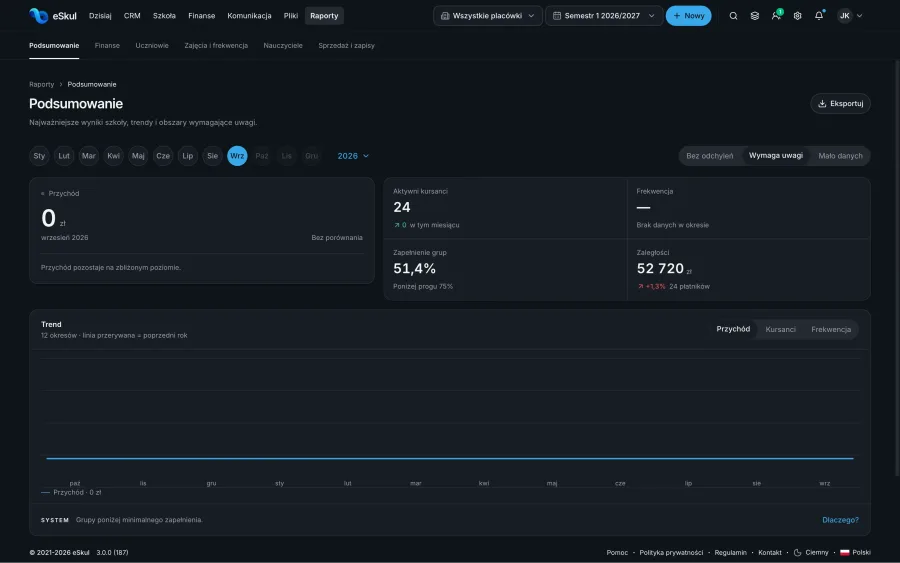Image resolution: width=900 pixels, height=563 pixels.
Task: Switch to Finanse report tab
Action: 107,46
